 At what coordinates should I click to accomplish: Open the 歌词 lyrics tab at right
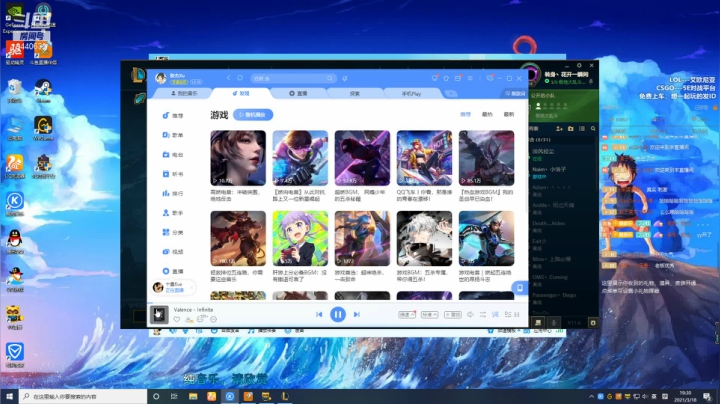pos(515,93)
